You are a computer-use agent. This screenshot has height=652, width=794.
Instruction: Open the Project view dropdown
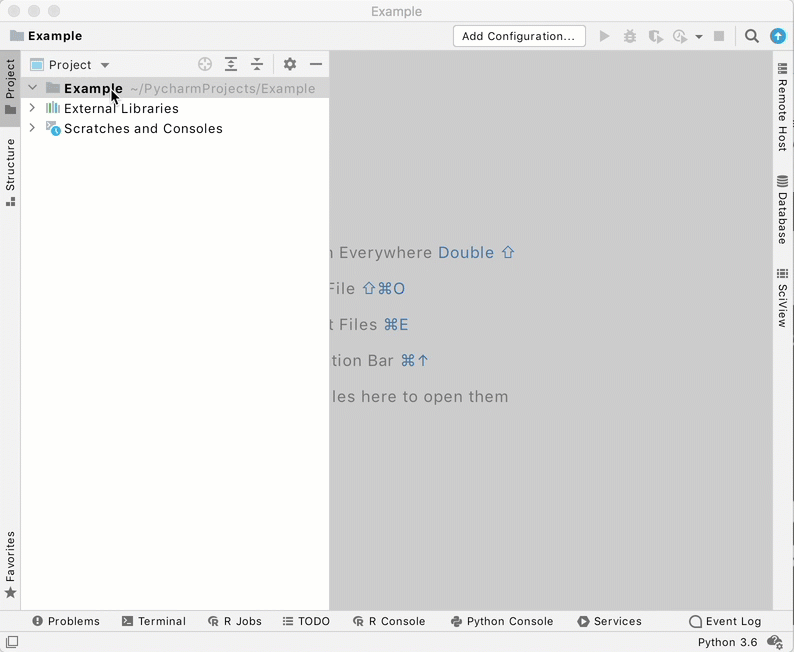tap(70, 65)
